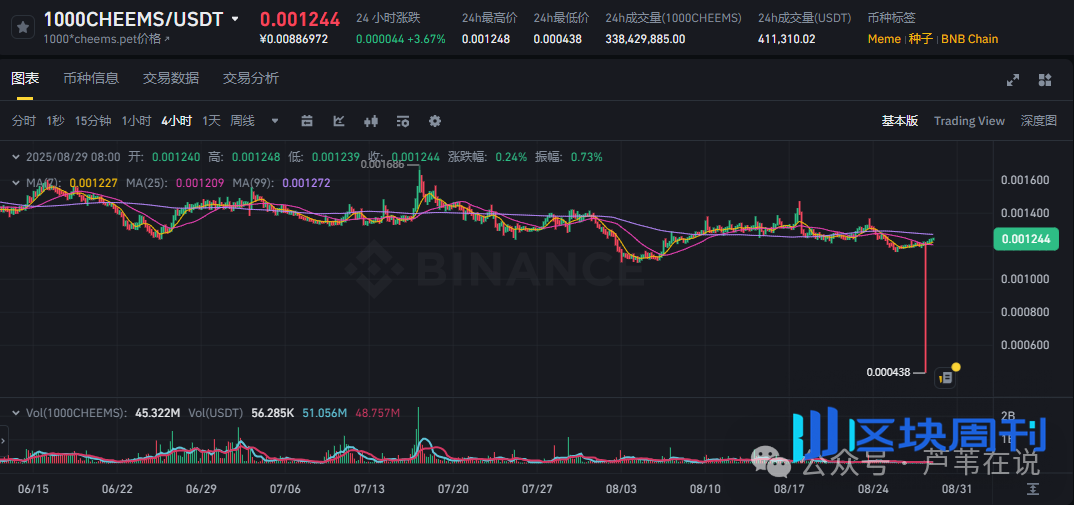Viewport: 1074px width, 505px height.
Task: Click the MA(7) value 0.001227
Action: (94, 183)
